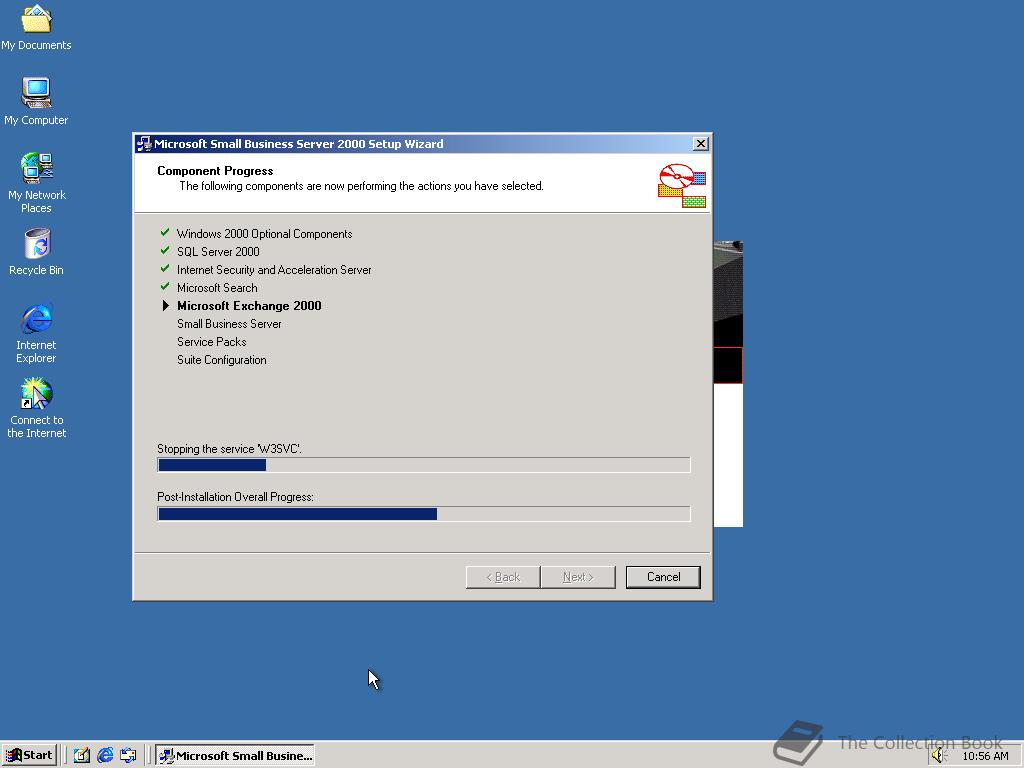Launch Internet Explorer from quick launch
Image resolution: width=1024 pixels, height=768 pixels.
pyautogui.click(x=105, y=755)
